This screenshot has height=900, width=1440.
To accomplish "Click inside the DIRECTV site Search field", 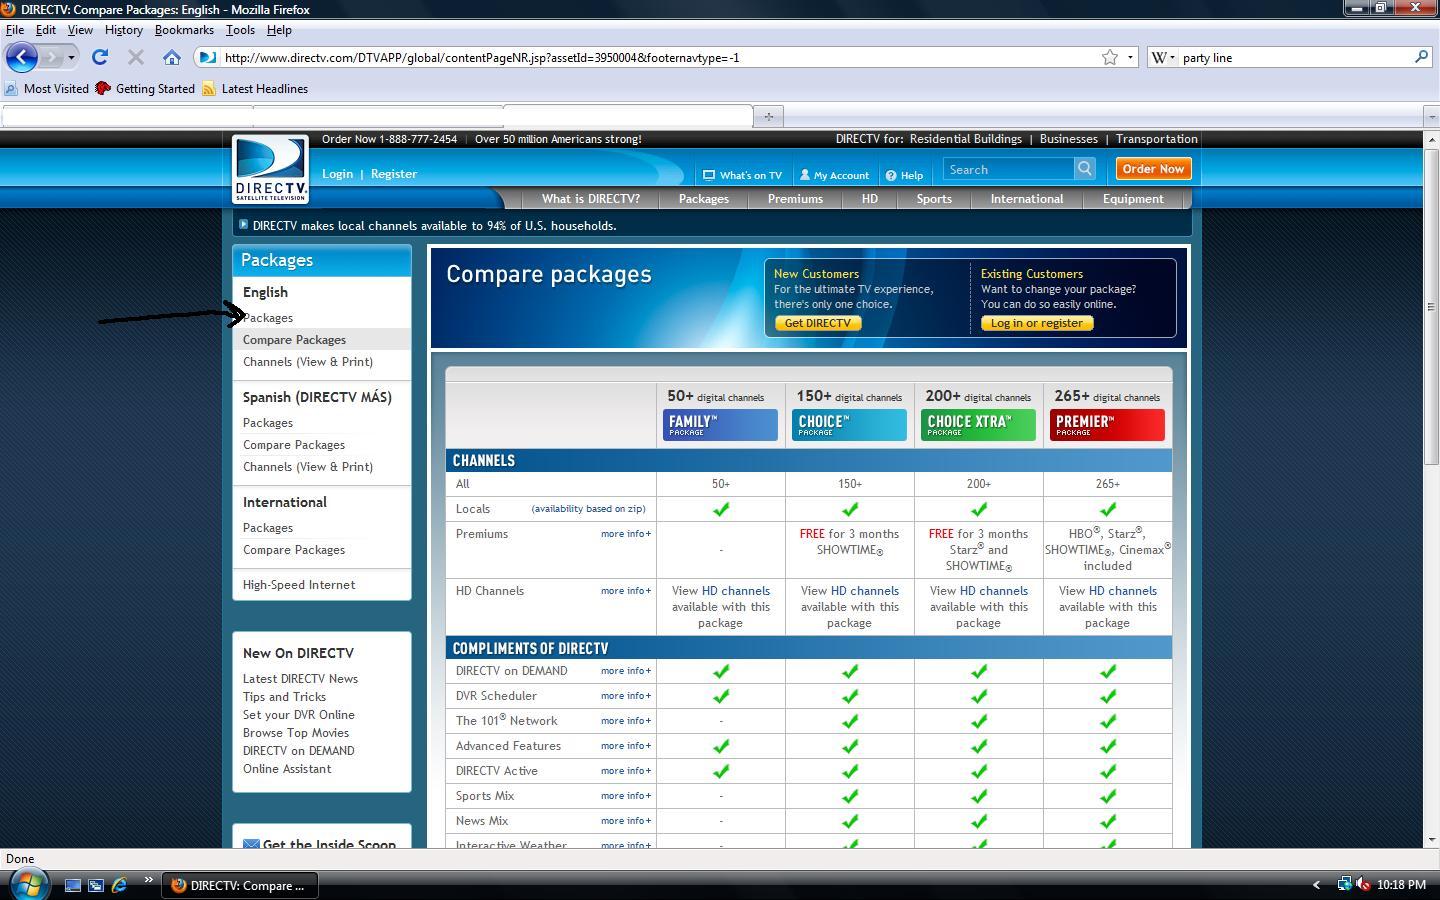I will [1008, 169].
